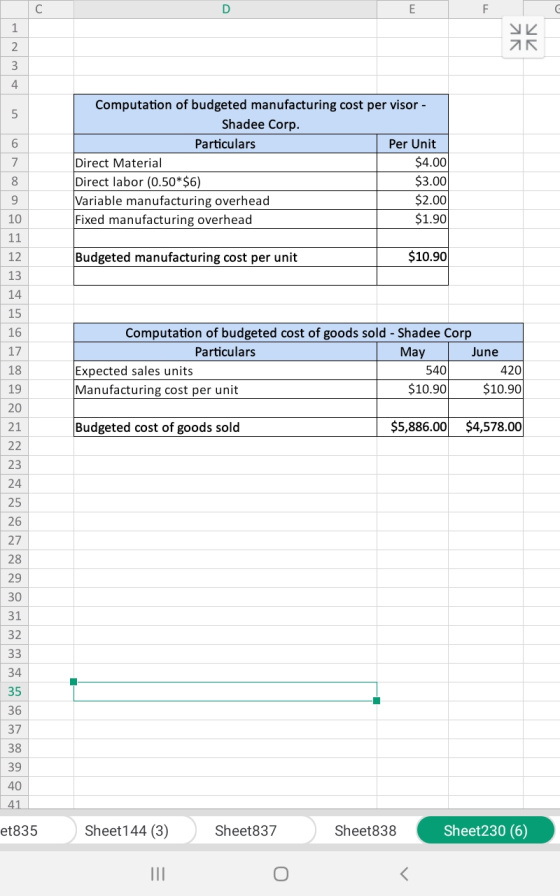Select row 21 header

tap(14, 427)
